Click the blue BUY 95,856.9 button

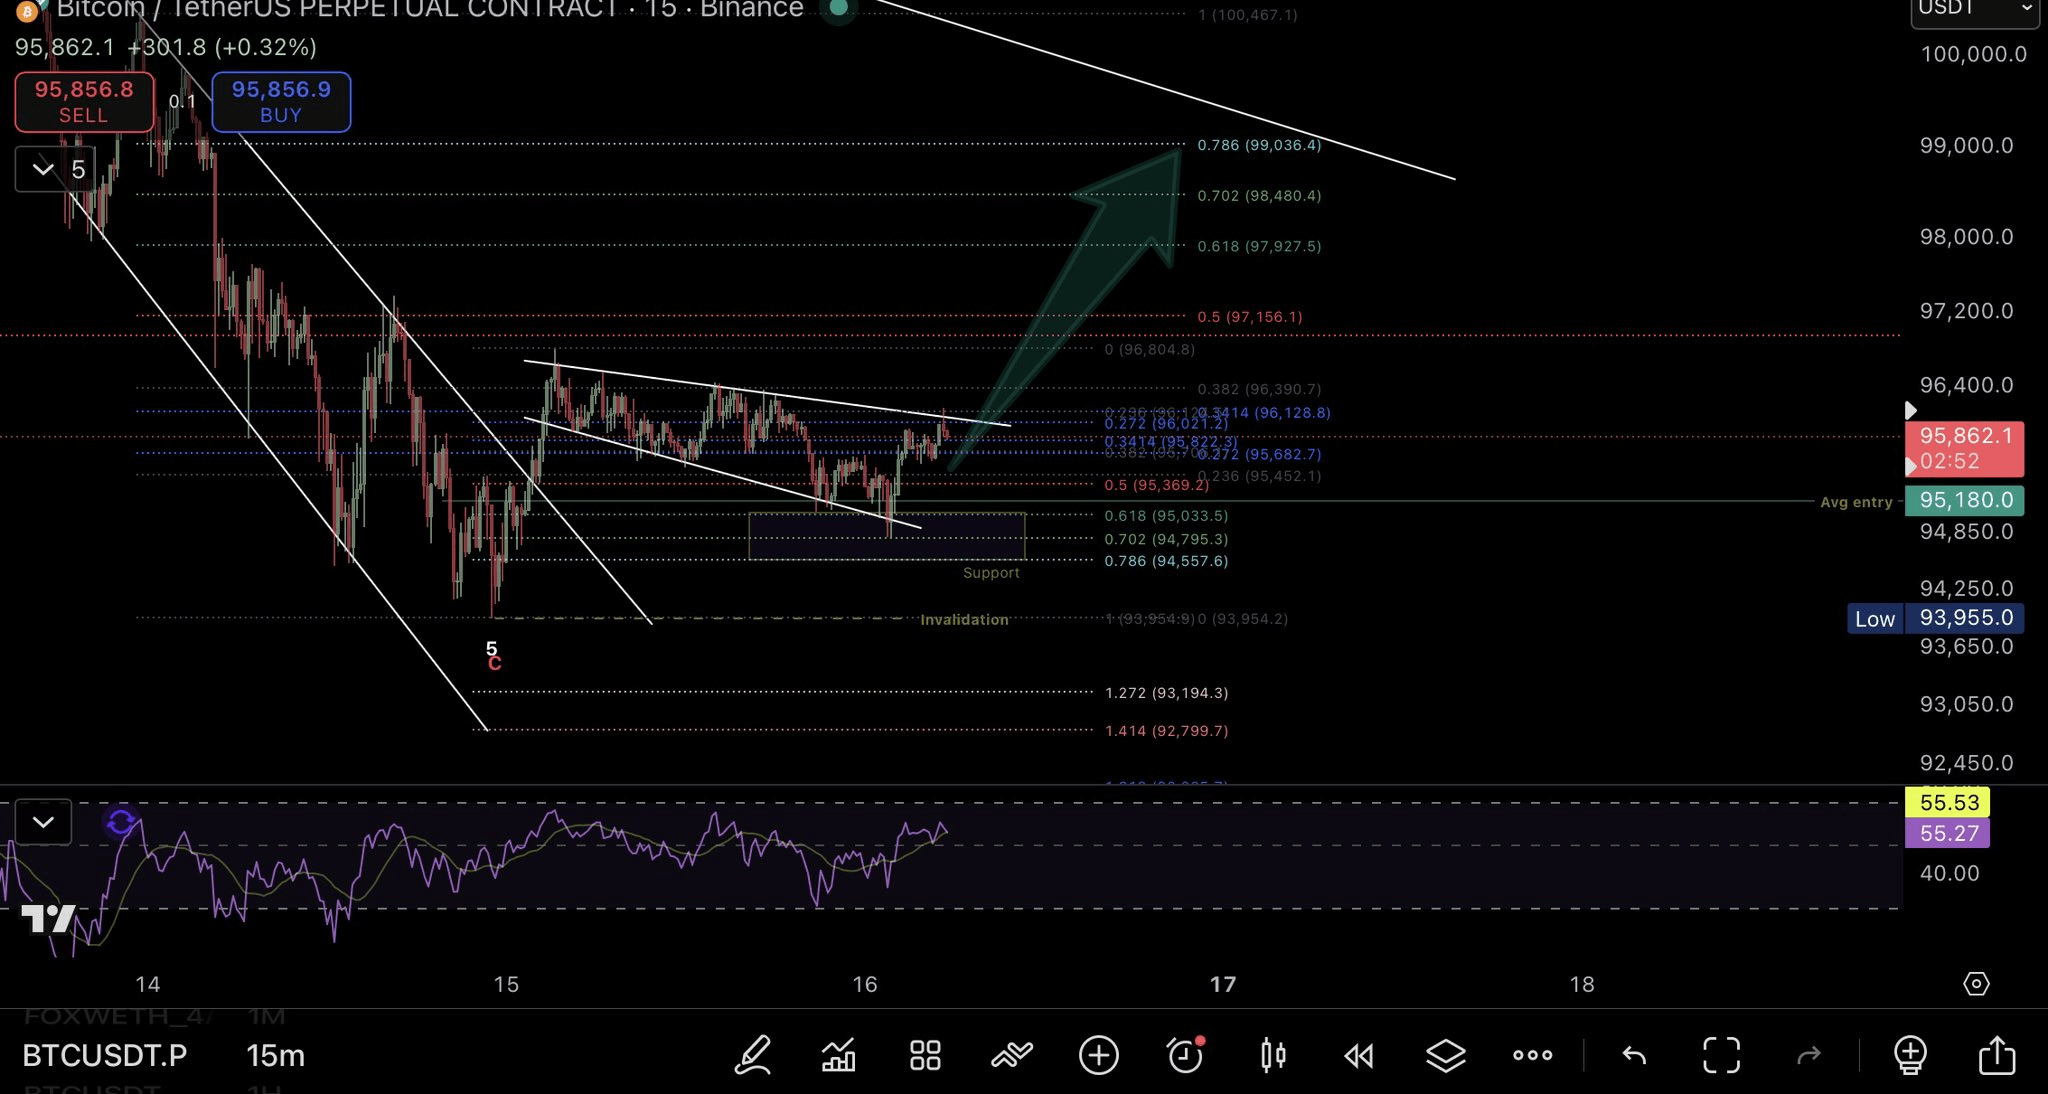281,101
